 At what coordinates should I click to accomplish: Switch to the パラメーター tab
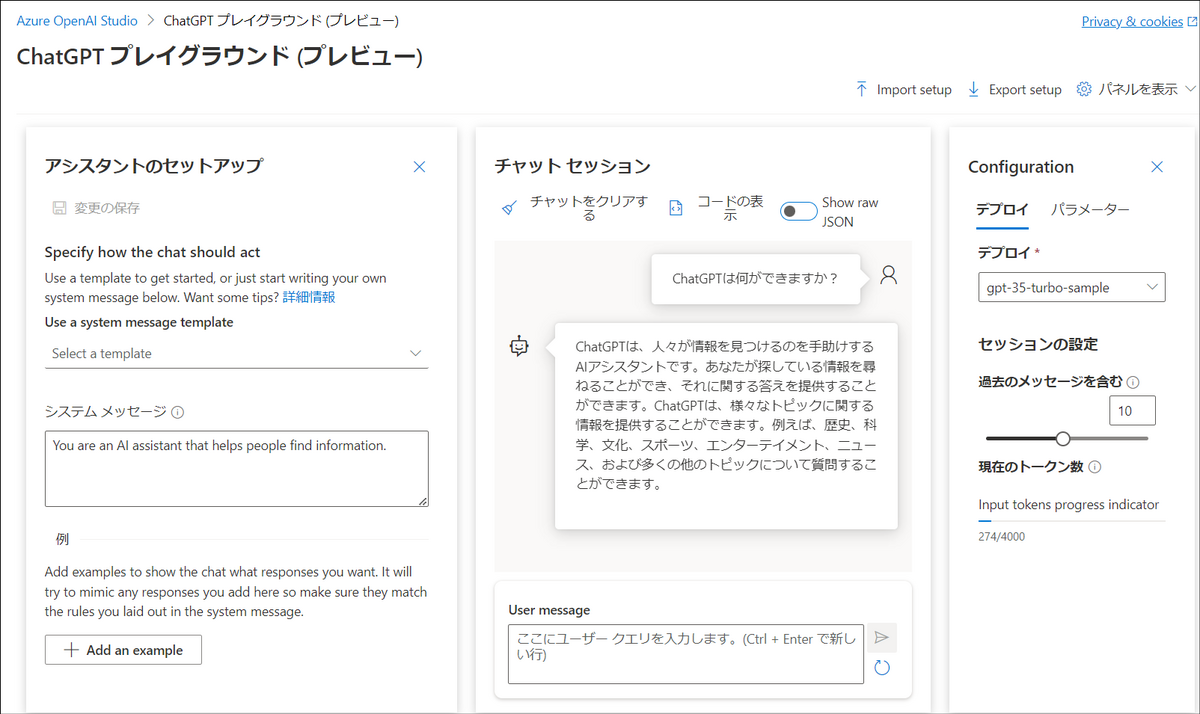point(1090,210)
